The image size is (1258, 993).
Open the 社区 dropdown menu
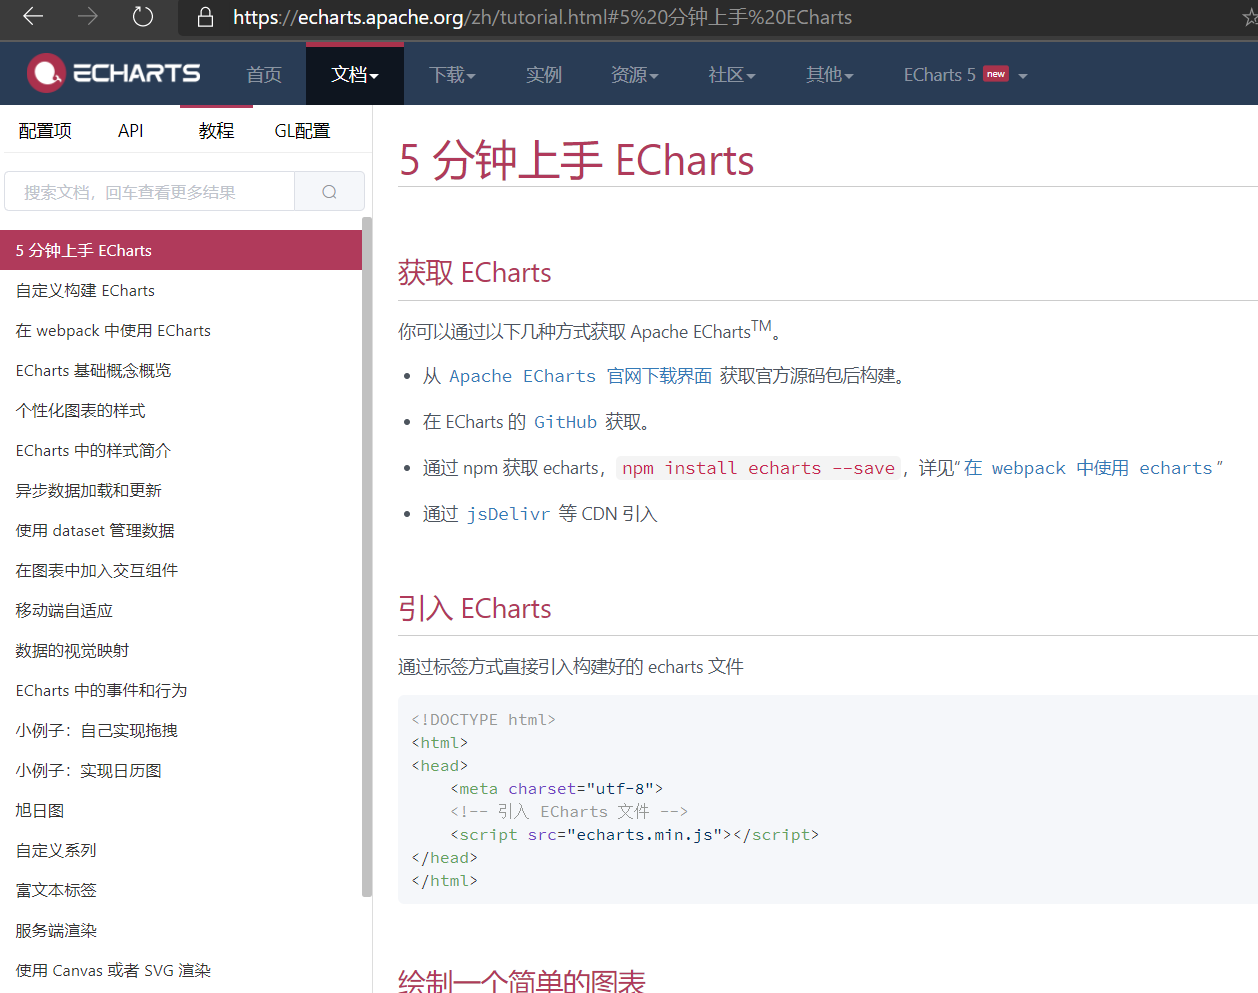coord(731,74)
